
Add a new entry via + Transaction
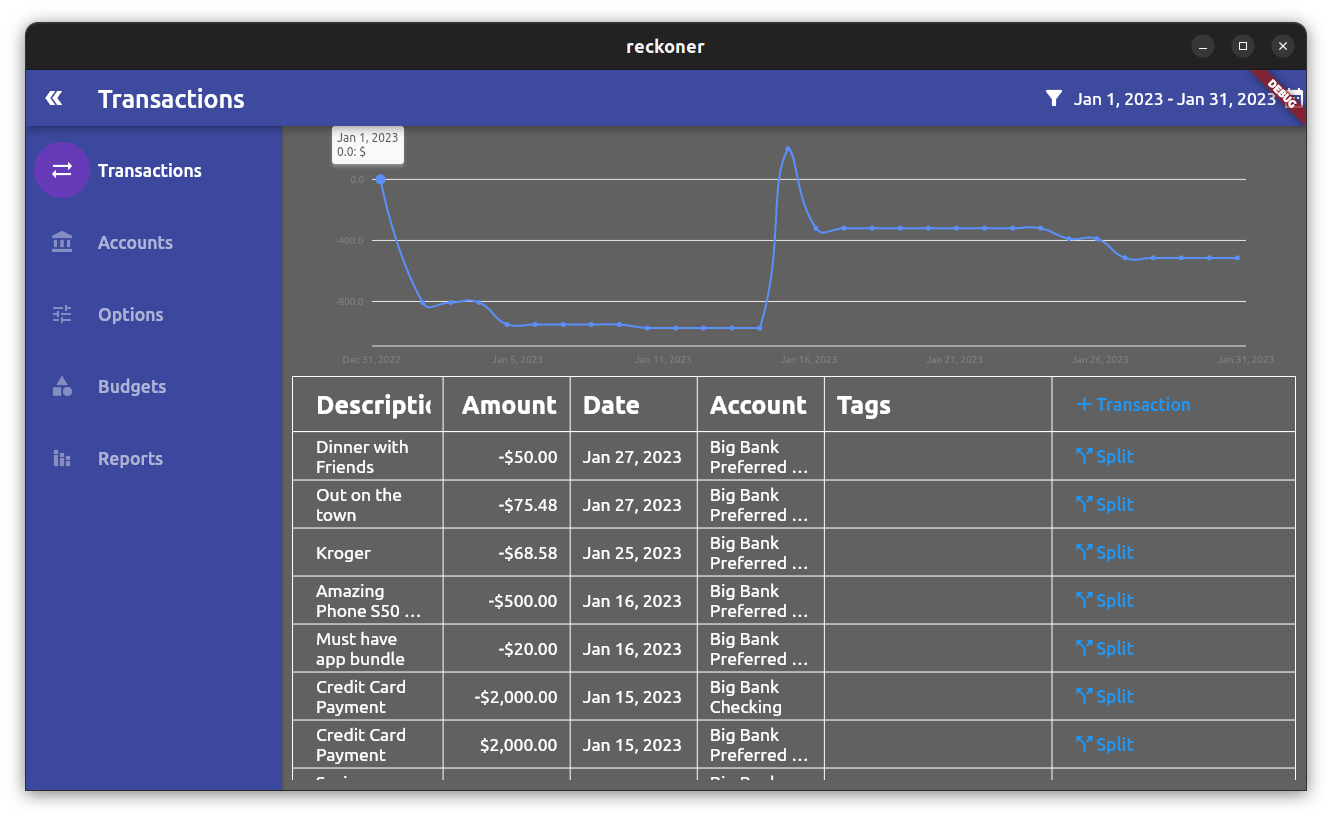point(1132,404)
